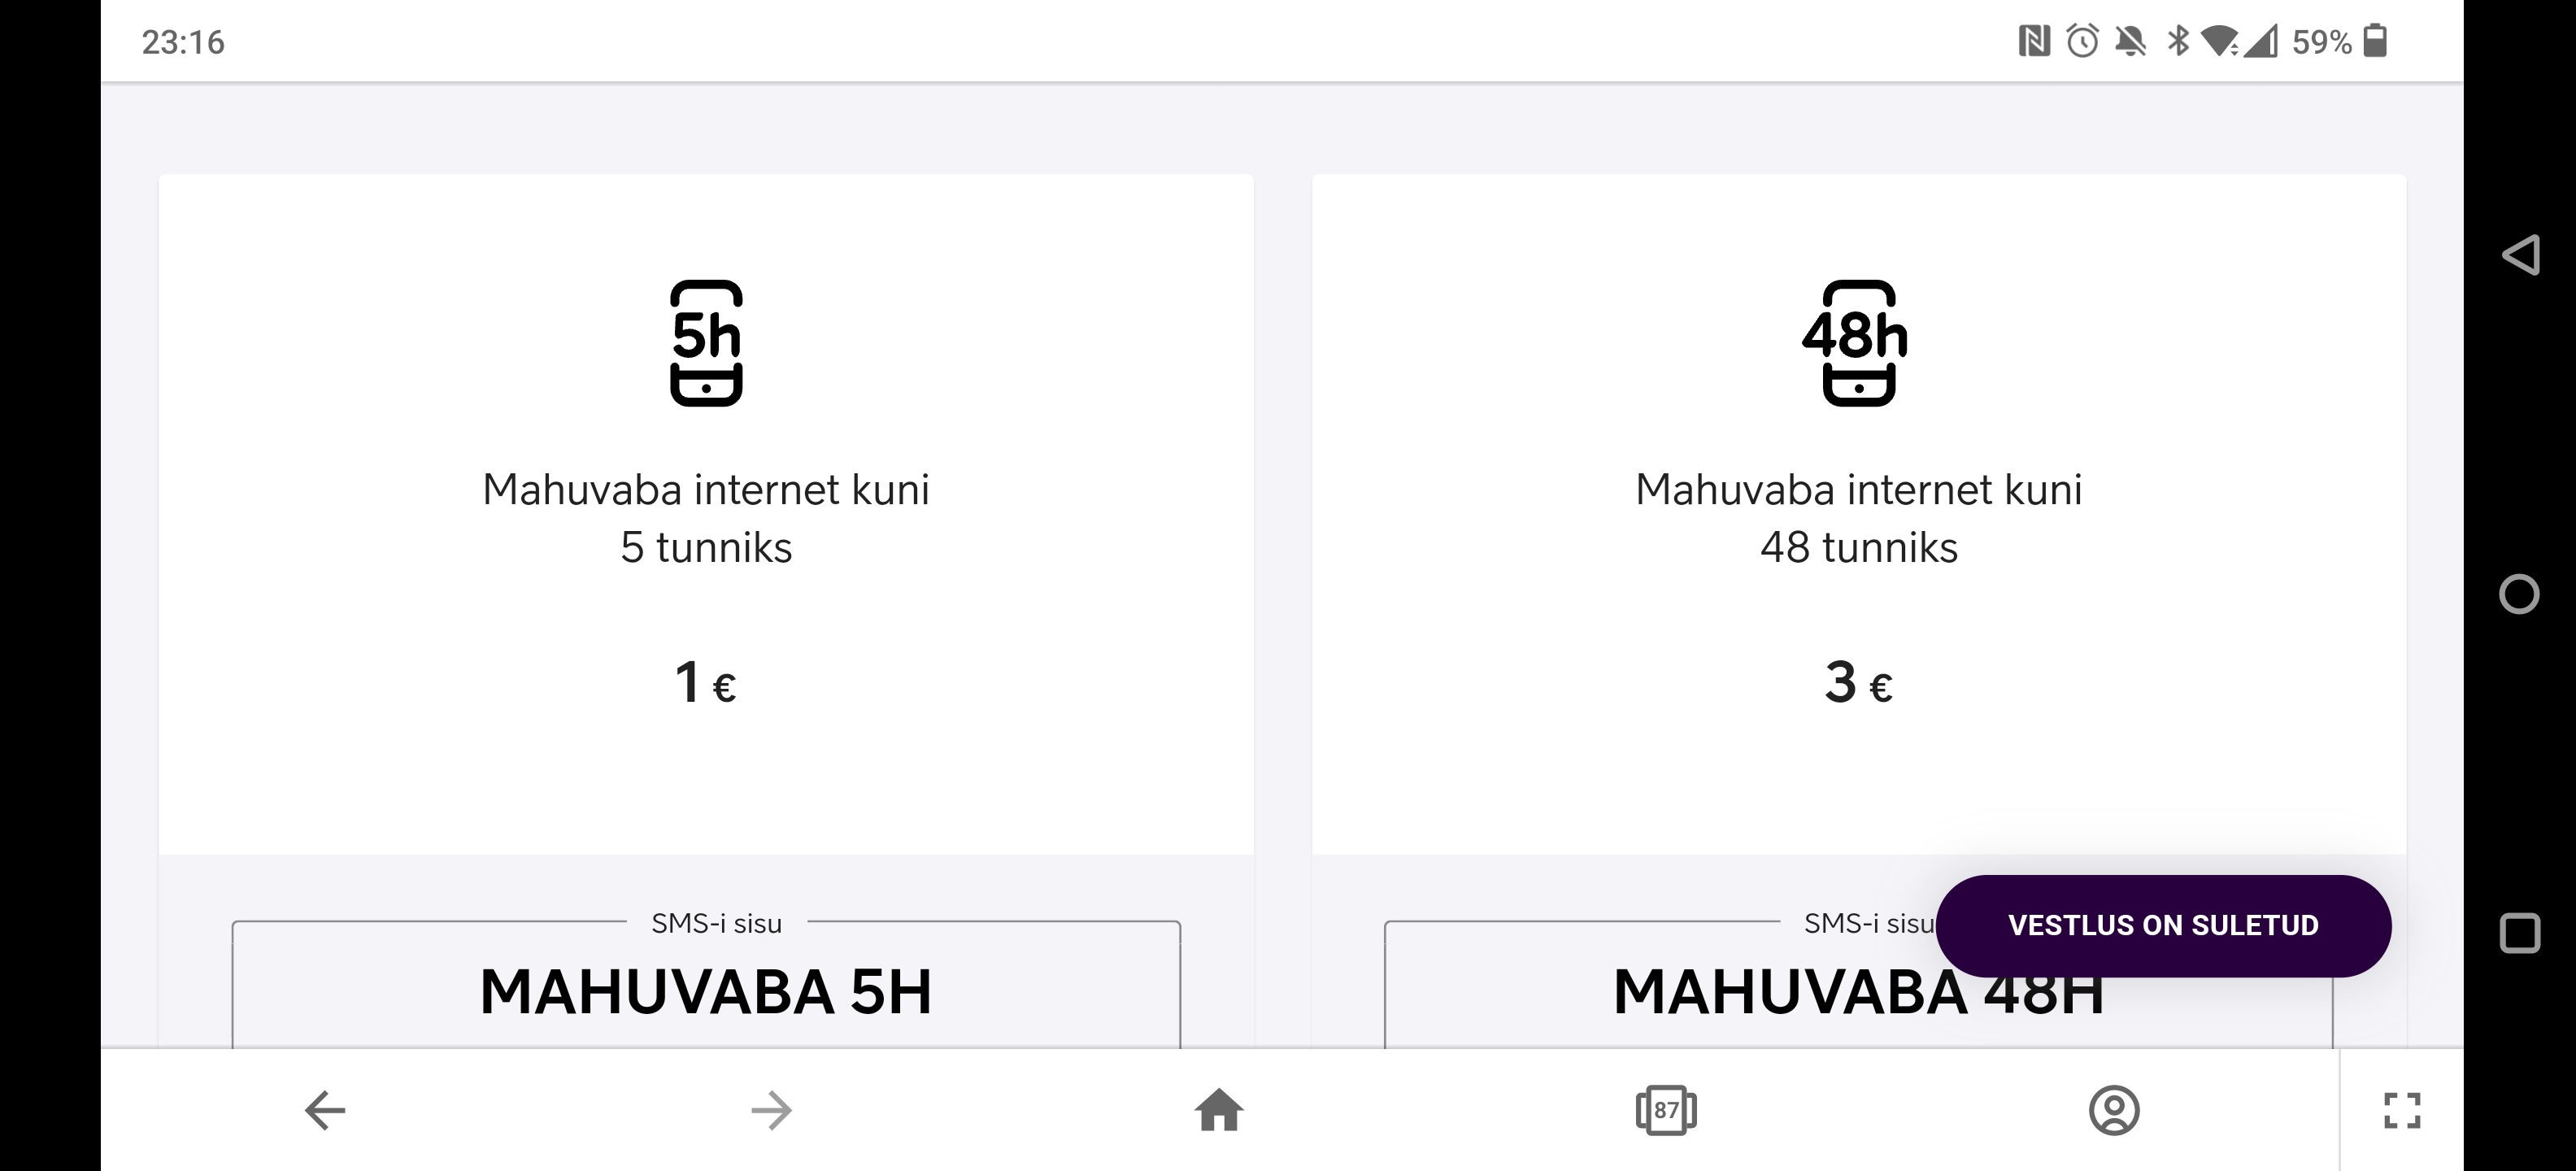
Task: Select the MAHUVABA 48H SMS content box
Action: [1858, 984]
